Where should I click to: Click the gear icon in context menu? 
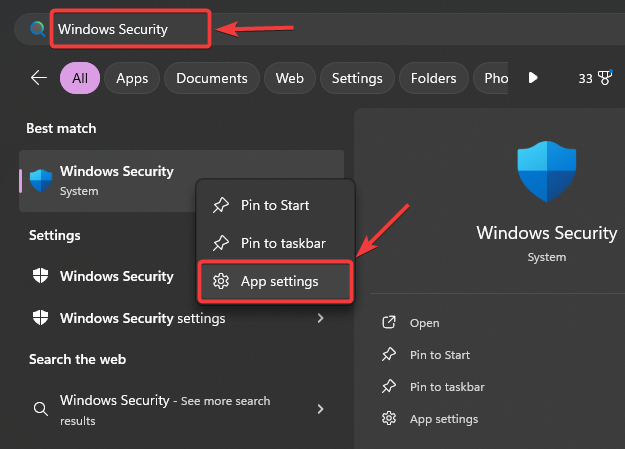[x=221, y=282]
